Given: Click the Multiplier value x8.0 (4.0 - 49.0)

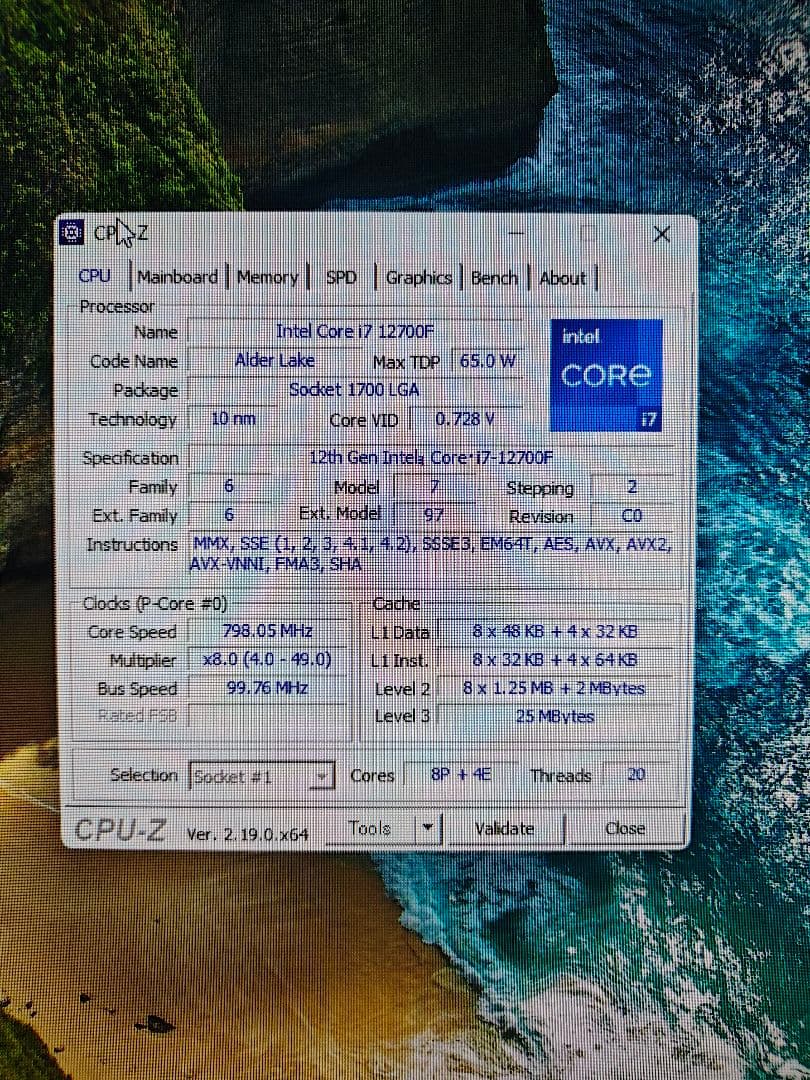Looking at the screenshot, I should coord(268,659).
